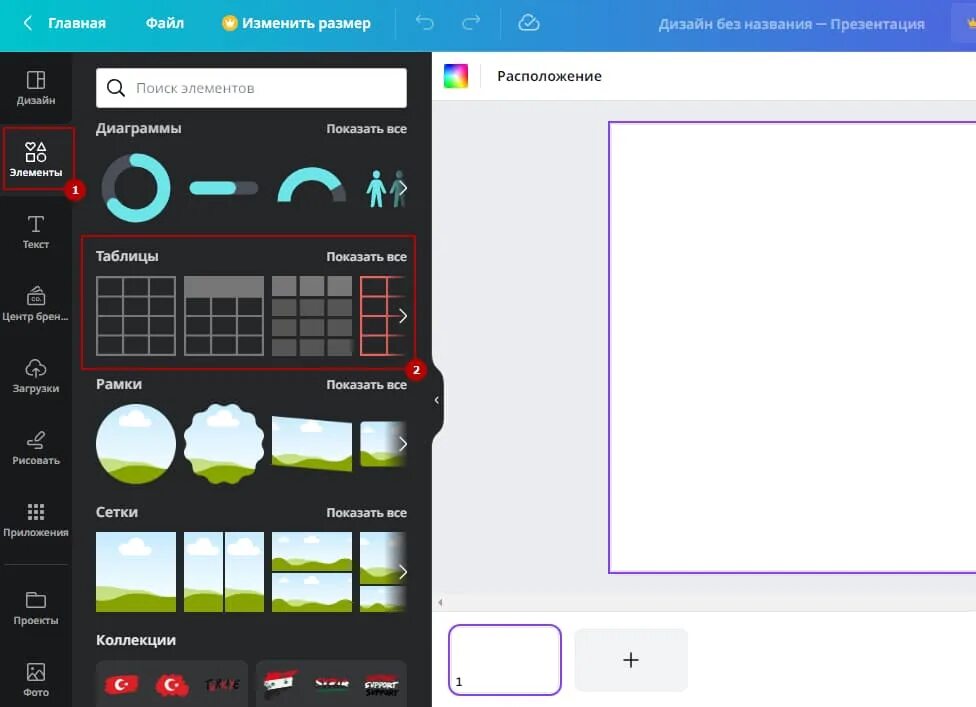
Task: Insert the plain grid table
Action: coord(136,316)
